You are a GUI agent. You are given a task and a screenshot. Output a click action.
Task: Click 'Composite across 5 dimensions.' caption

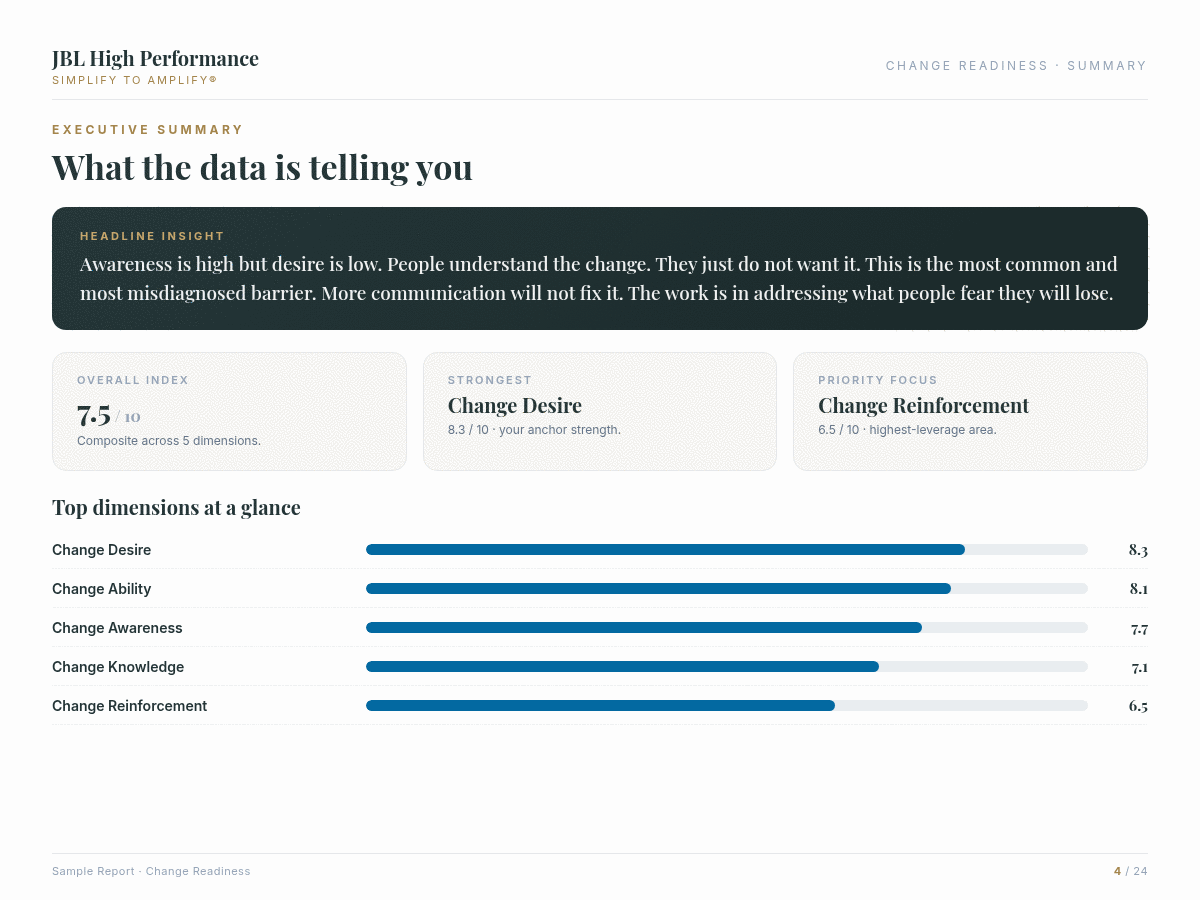[169, 441]
